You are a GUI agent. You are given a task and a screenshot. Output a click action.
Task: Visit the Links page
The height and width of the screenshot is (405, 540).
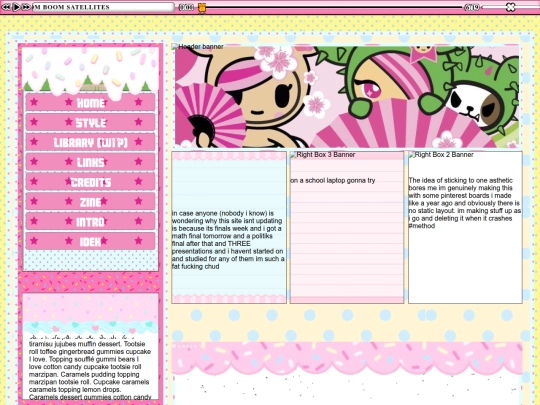point(90,162)
